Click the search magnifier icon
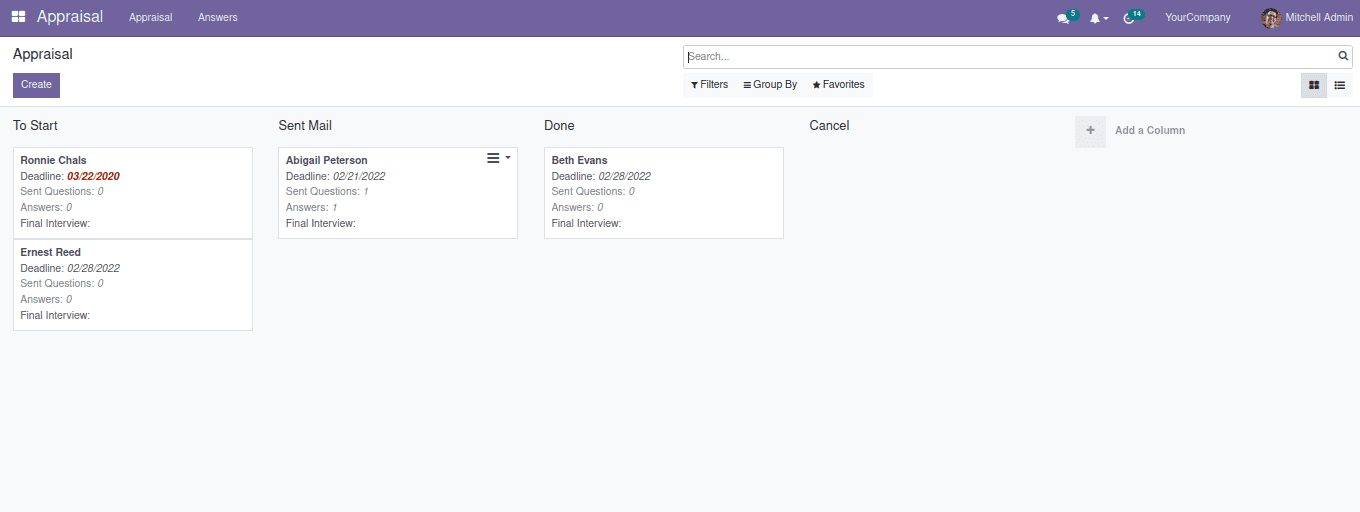Screen dimensions: 1360x512 tap(1343, 57)
